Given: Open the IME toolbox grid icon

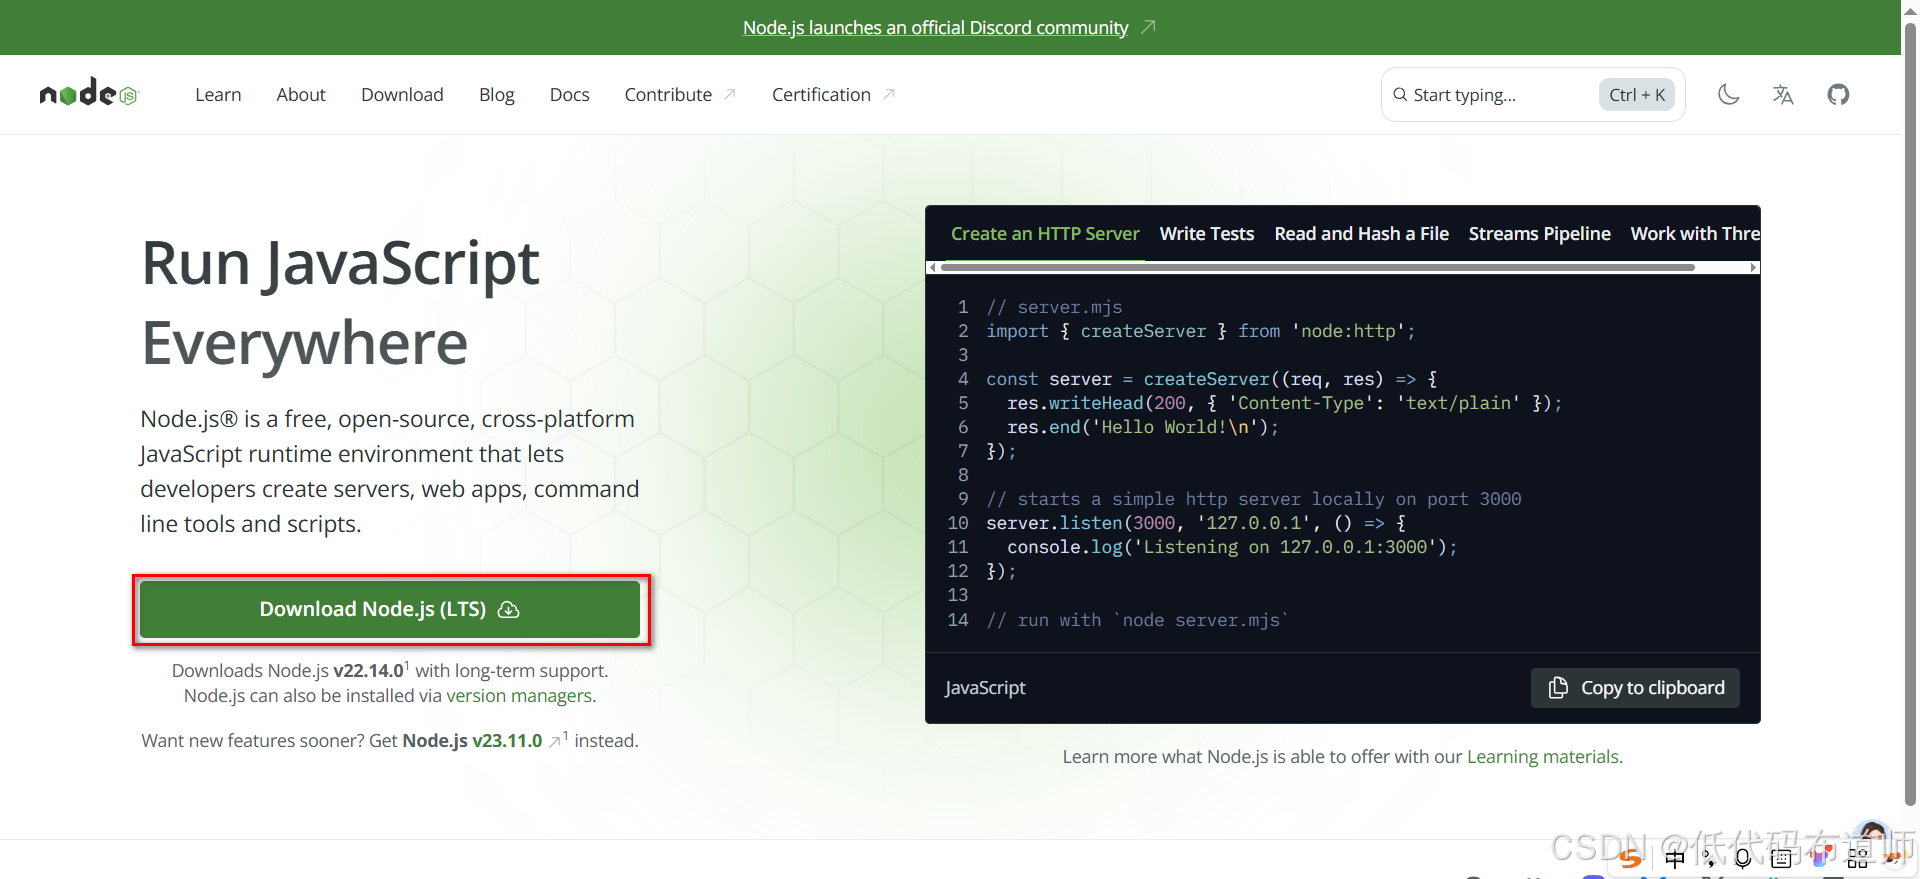Looking at the screenshot, I should tap(1858, 858).
